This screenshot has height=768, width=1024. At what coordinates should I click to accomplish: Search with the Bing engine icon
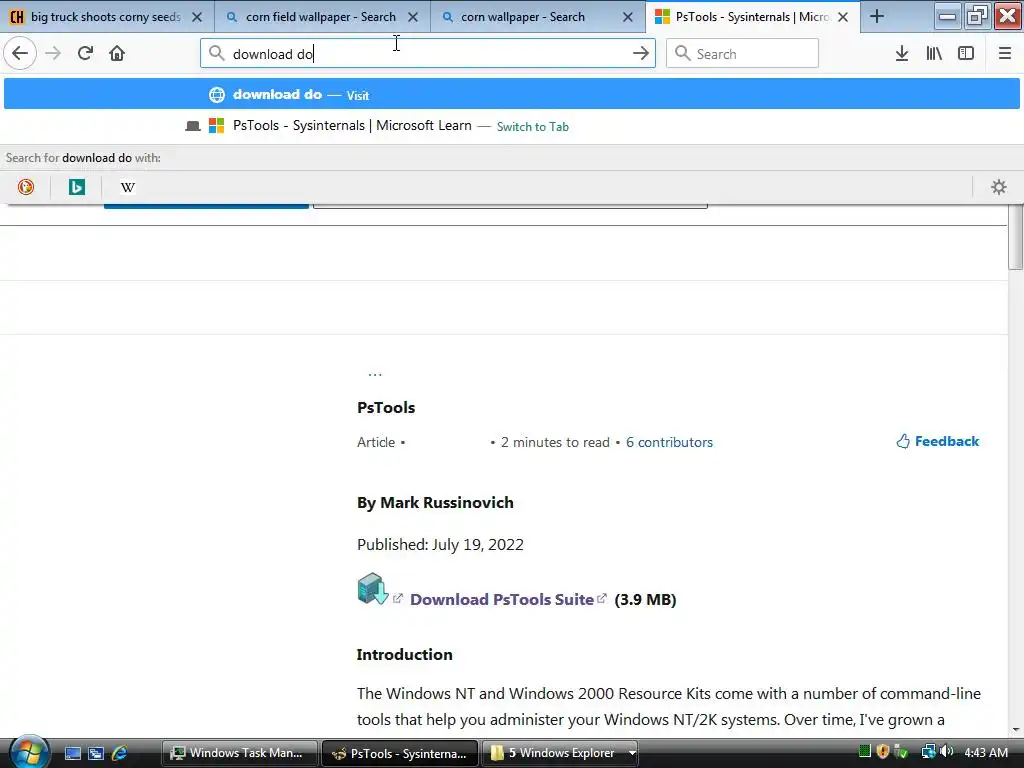(77, 187)
